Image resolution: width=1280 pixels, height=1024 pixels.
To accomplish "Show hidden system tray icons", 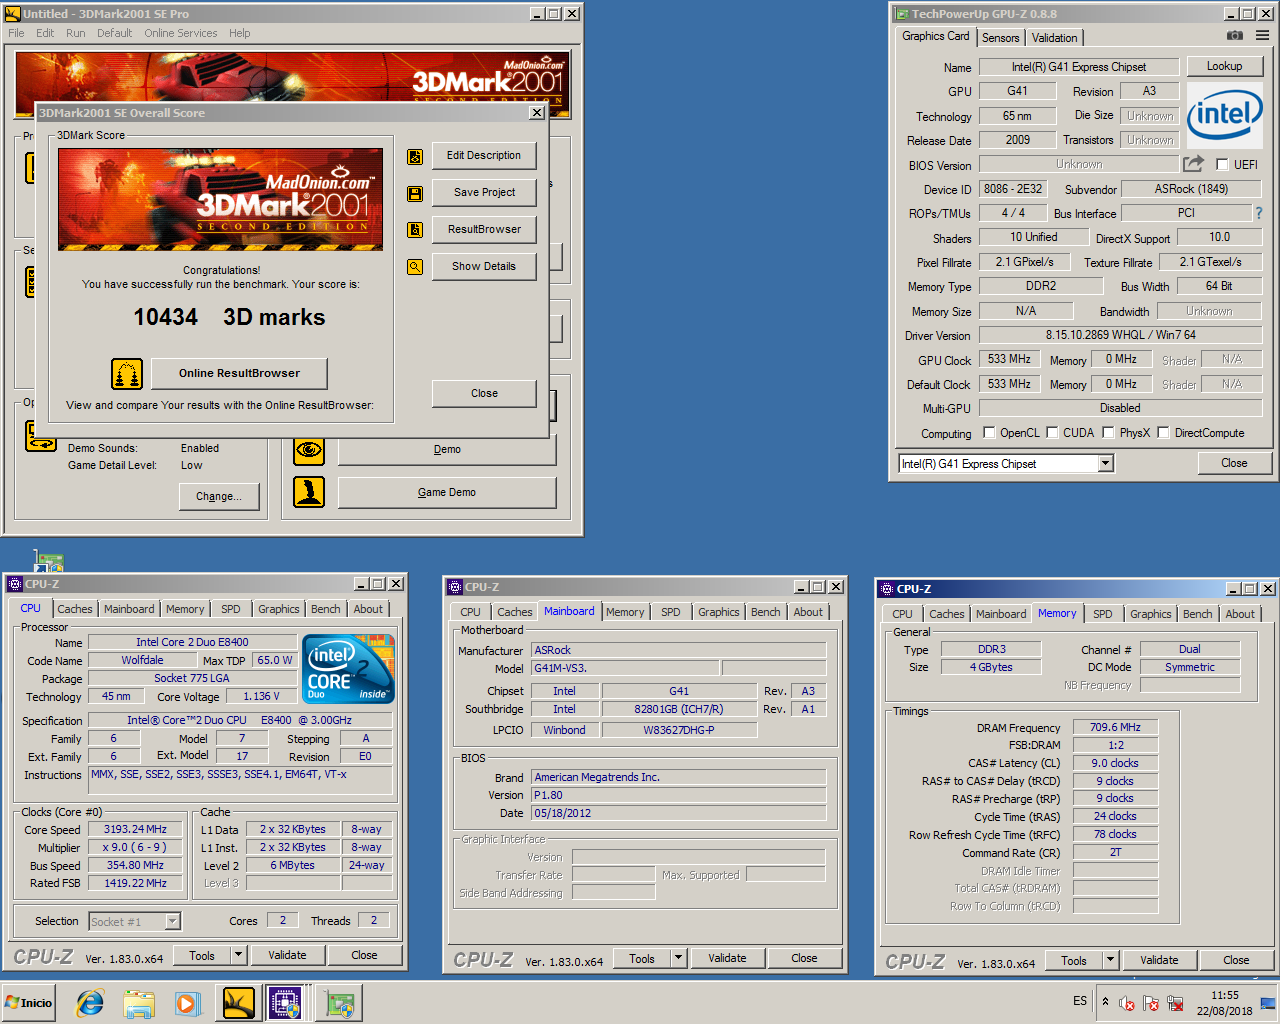I will [x=1105, y=1001].
